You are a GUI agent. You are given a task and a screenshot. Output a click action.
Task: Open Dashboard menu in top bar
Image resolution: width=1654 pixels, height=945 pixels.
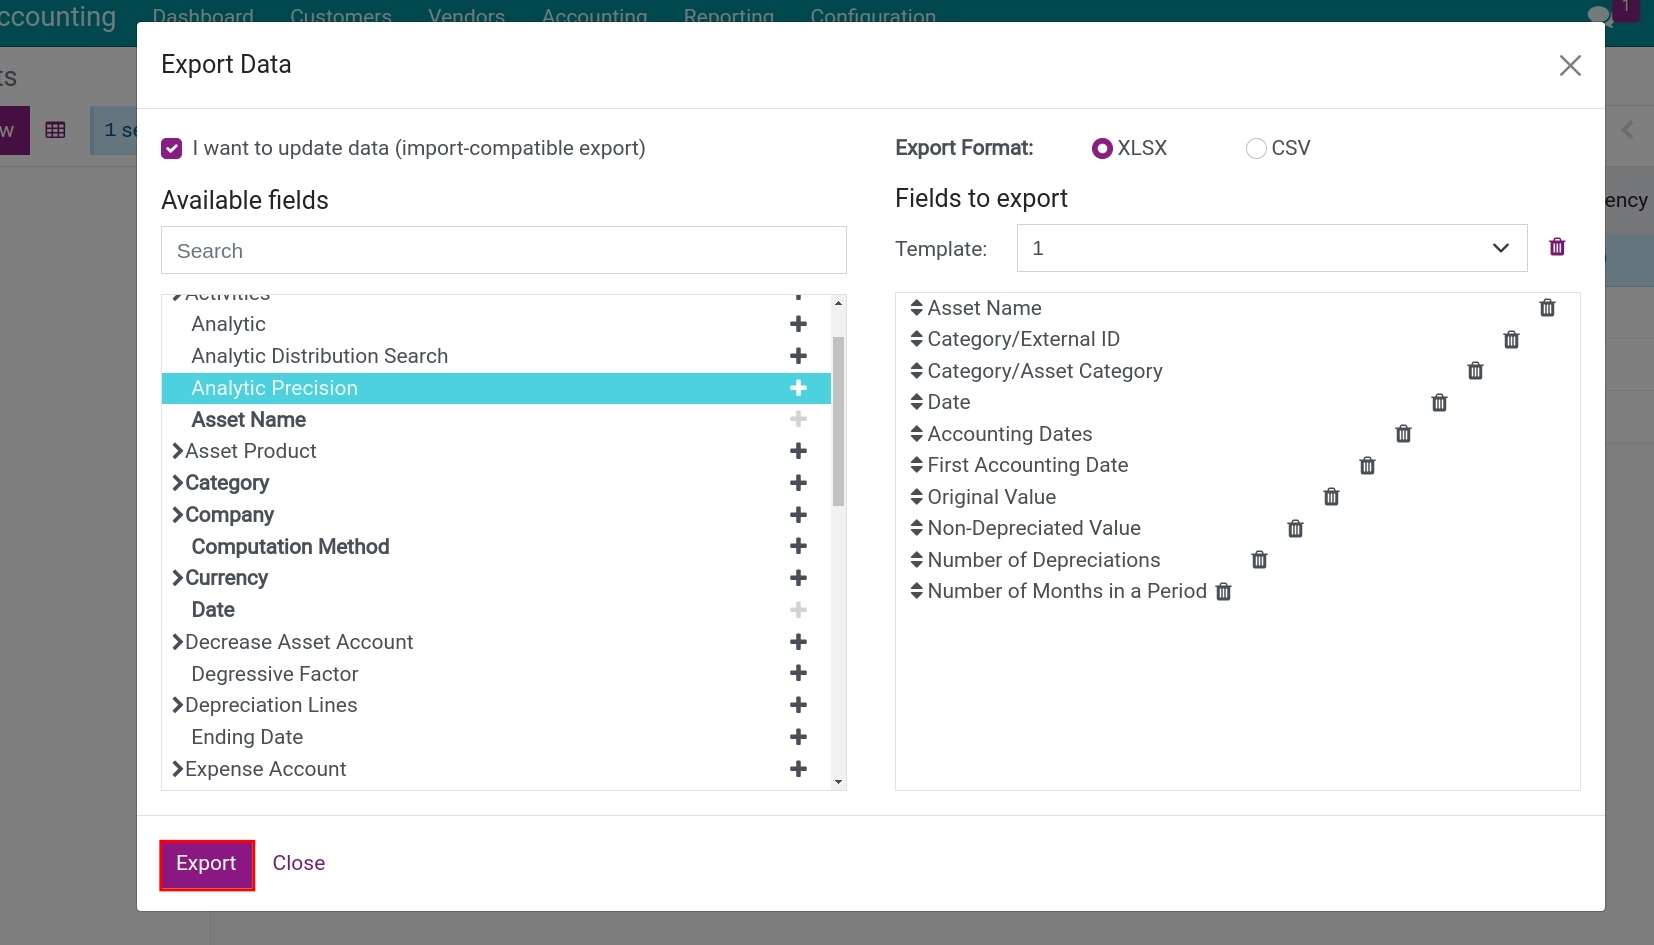pyautogui.click(x=203, y=15)
